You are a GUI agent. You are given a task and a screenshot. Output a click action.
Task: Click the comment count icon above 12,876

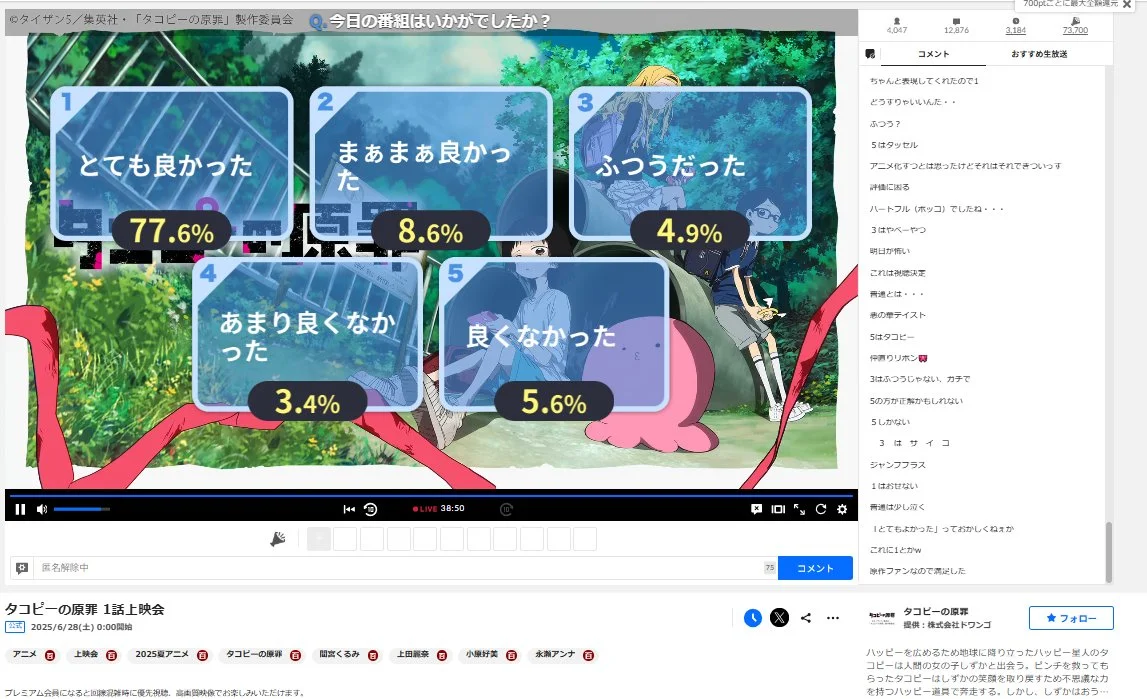[x=956, y=21]
